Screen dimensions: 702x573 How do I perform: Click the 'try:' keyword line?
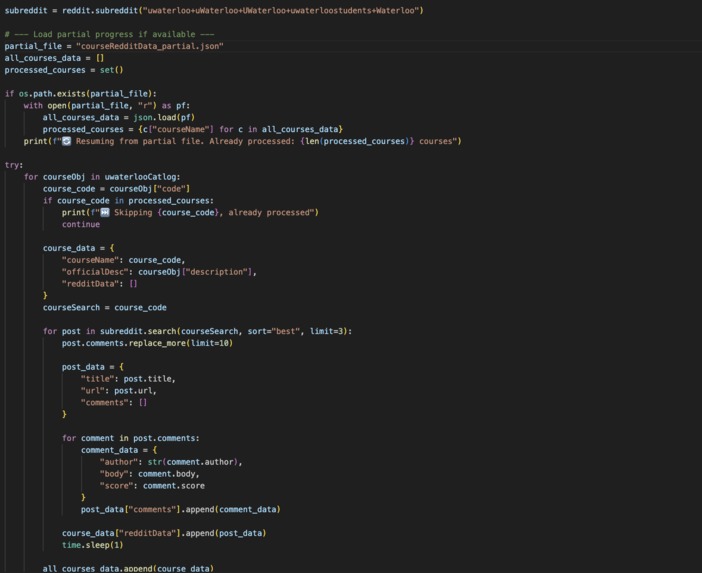(x=14, y=165)
